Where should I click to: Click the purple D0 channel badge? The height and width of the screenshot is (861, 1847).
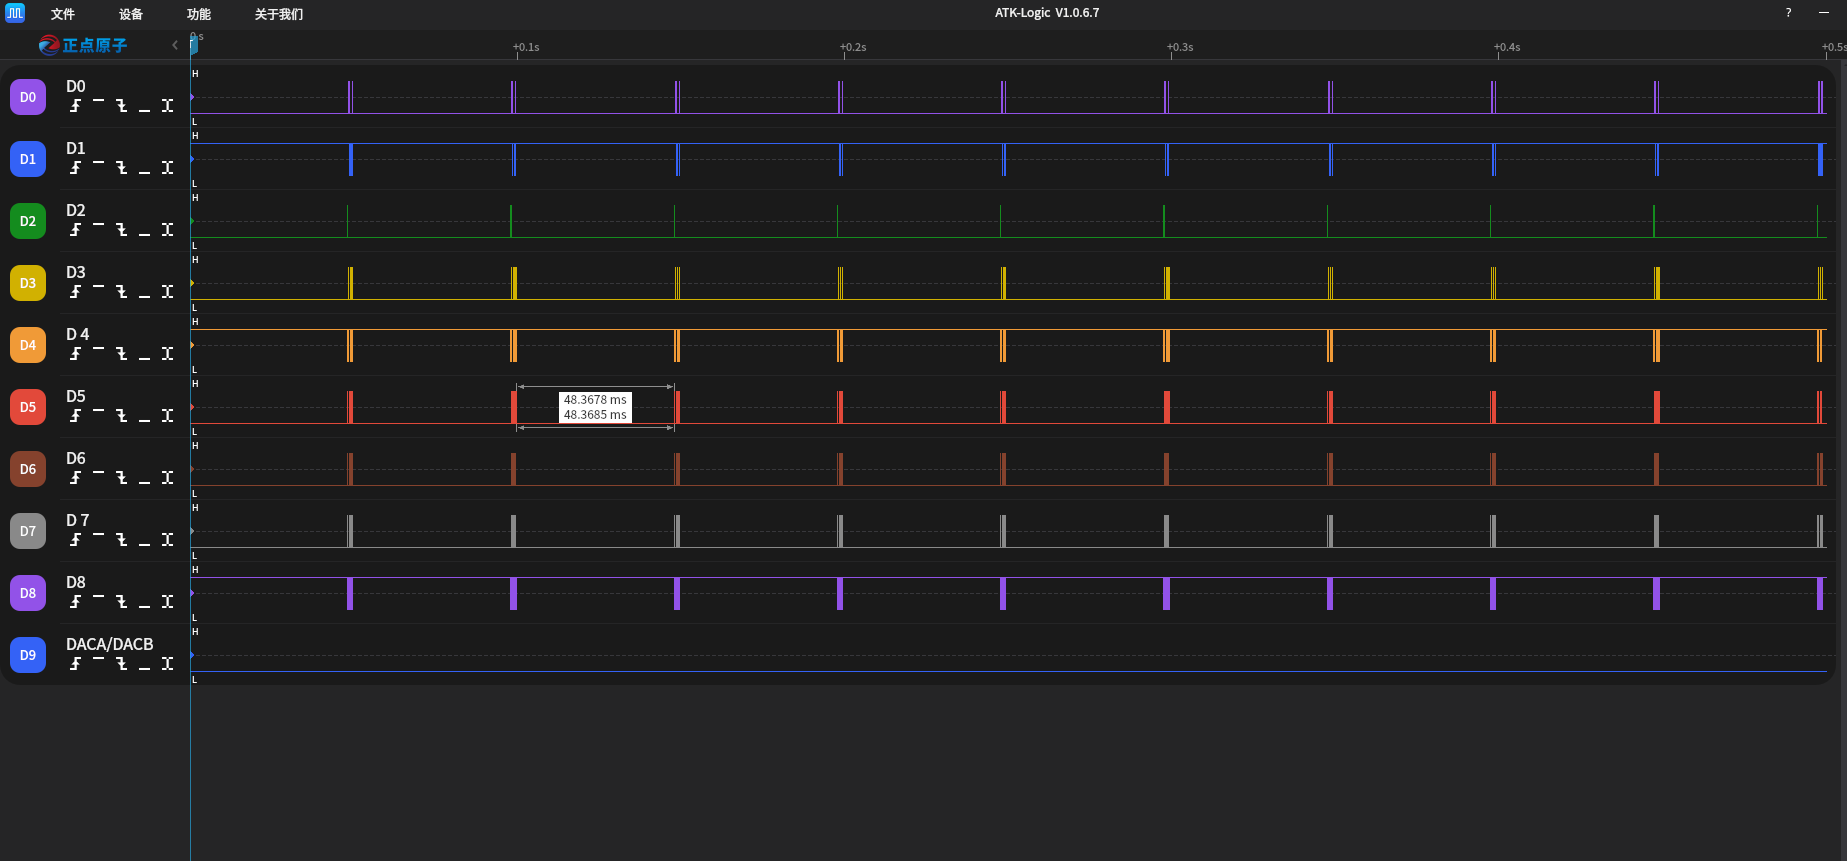[28, 97]
